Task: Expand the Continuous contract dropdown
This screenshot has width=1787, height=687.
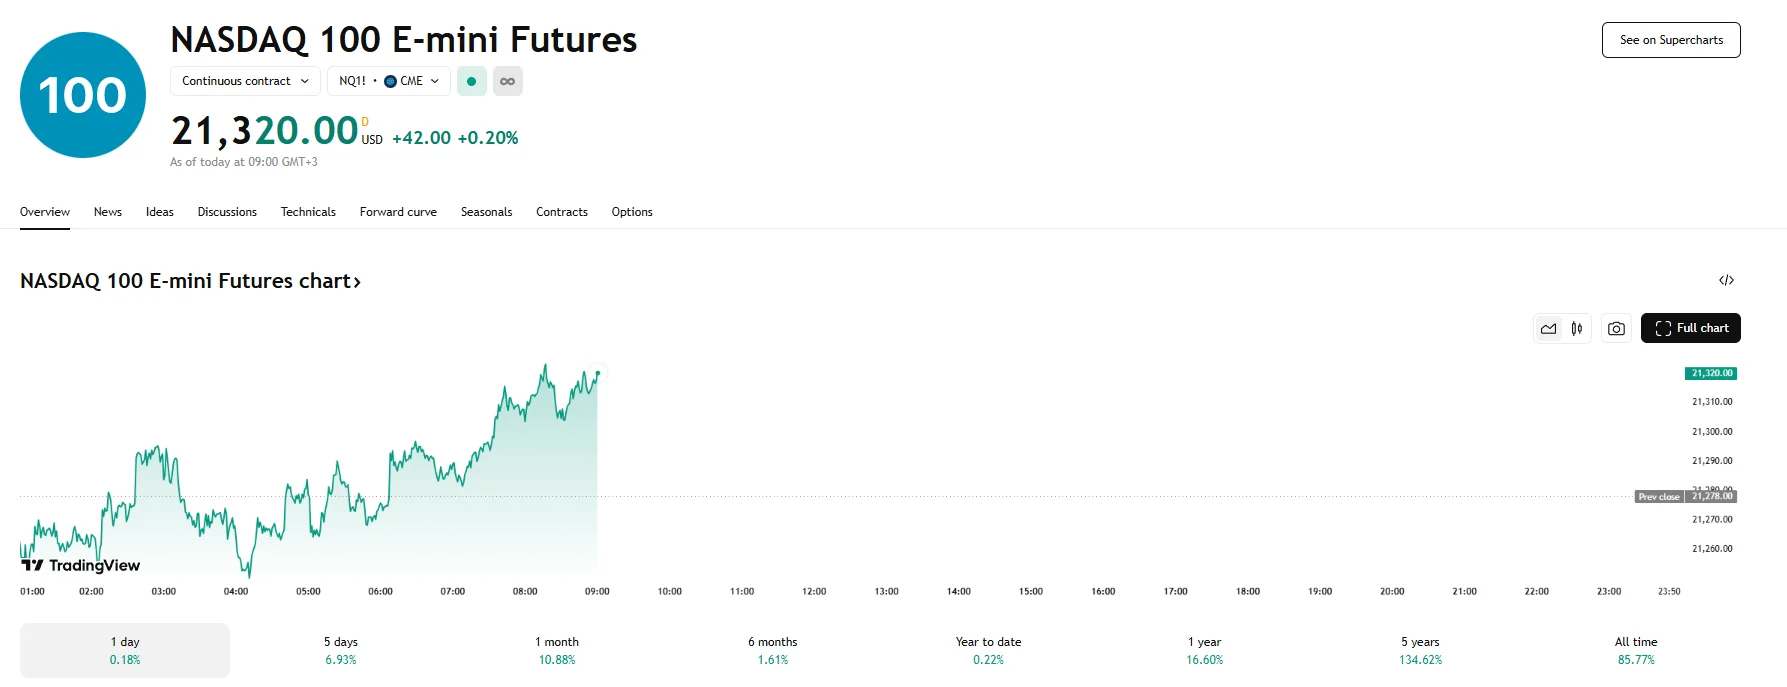Action: tap(245, 81)
